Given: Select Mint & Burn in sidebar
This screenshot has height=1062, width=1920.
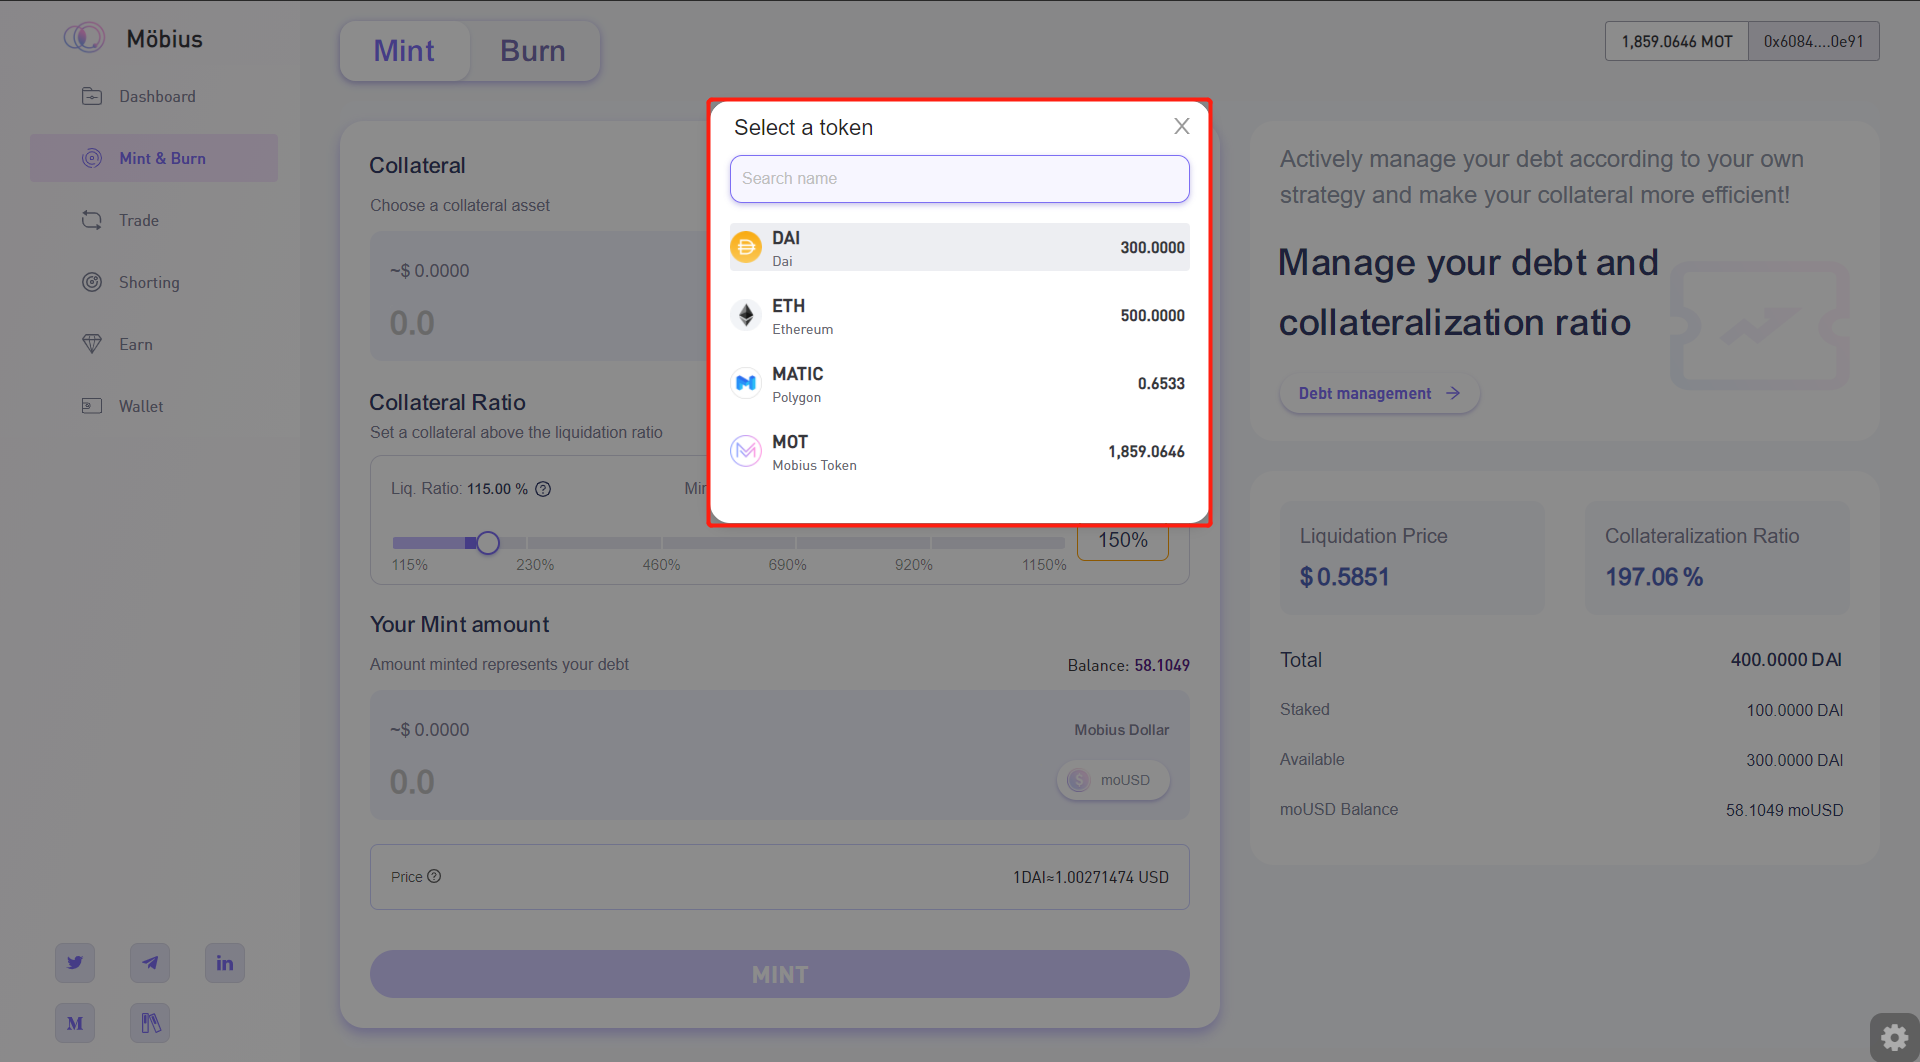Looking at the screenshot, I should pyautogui.click(x=154, y=158).
